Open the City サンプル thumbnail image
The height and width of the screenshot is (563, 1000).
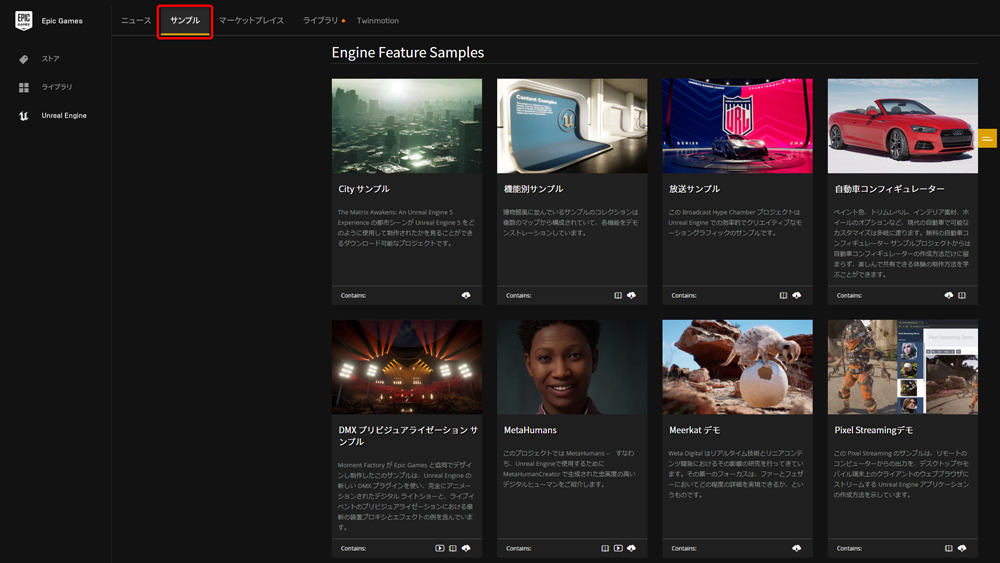click(x=407, y=126)
